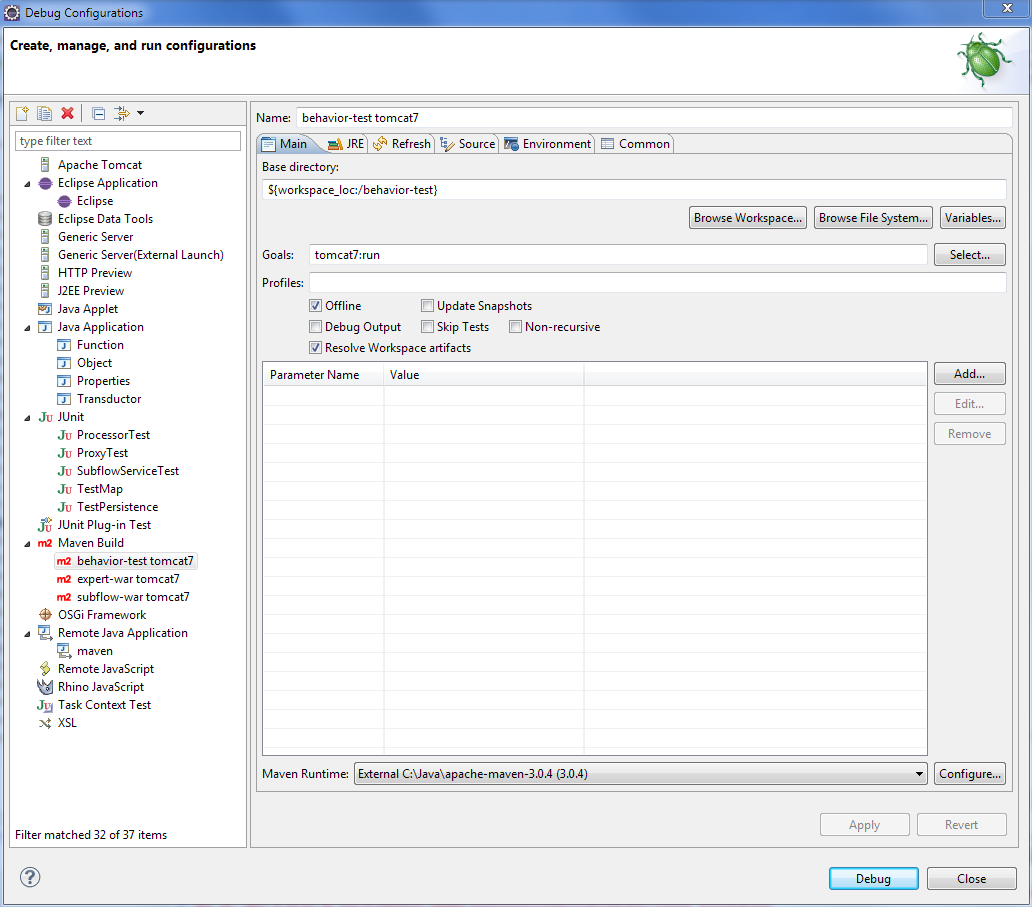
Task: Click the Eclipse Data Tools database icon
Action: [x=45, y=219]
